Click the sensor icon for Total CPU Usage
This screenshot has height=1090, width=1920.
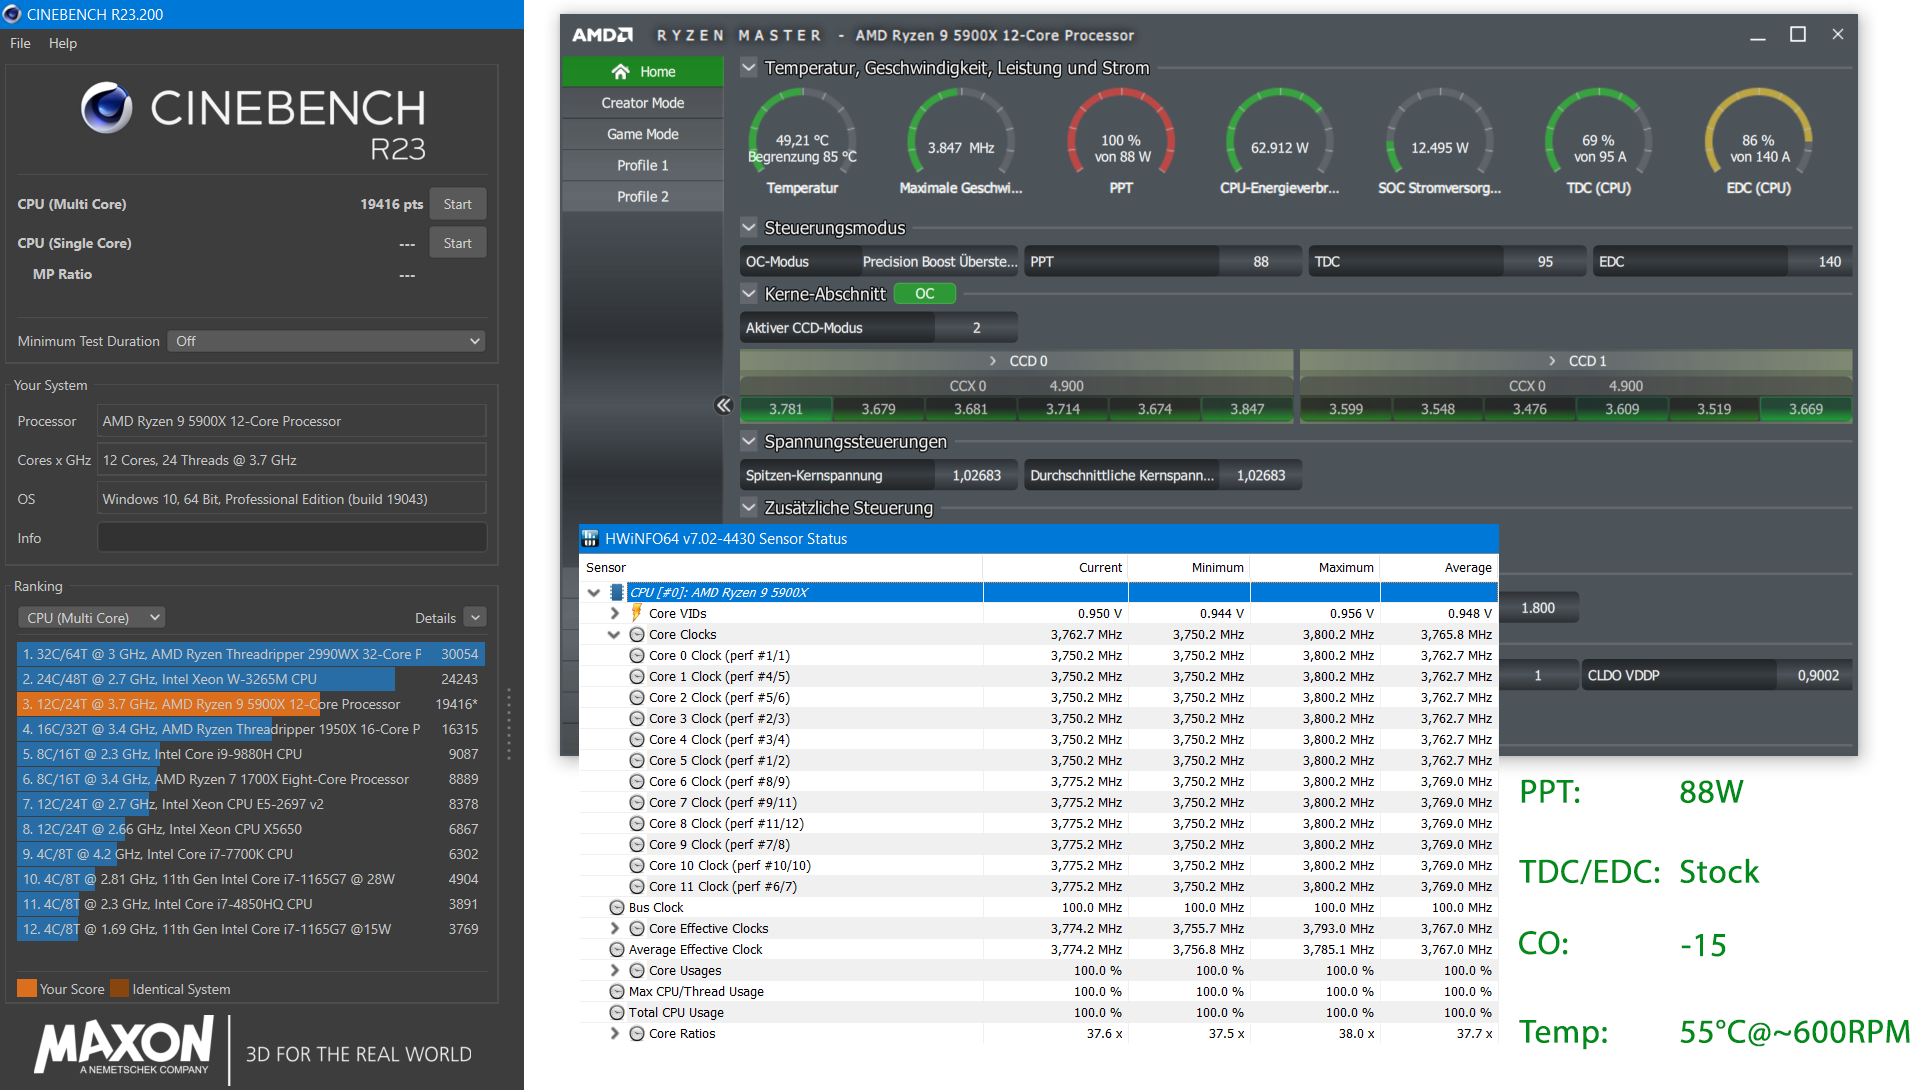pyautogui.click(x=617, y=1012)
